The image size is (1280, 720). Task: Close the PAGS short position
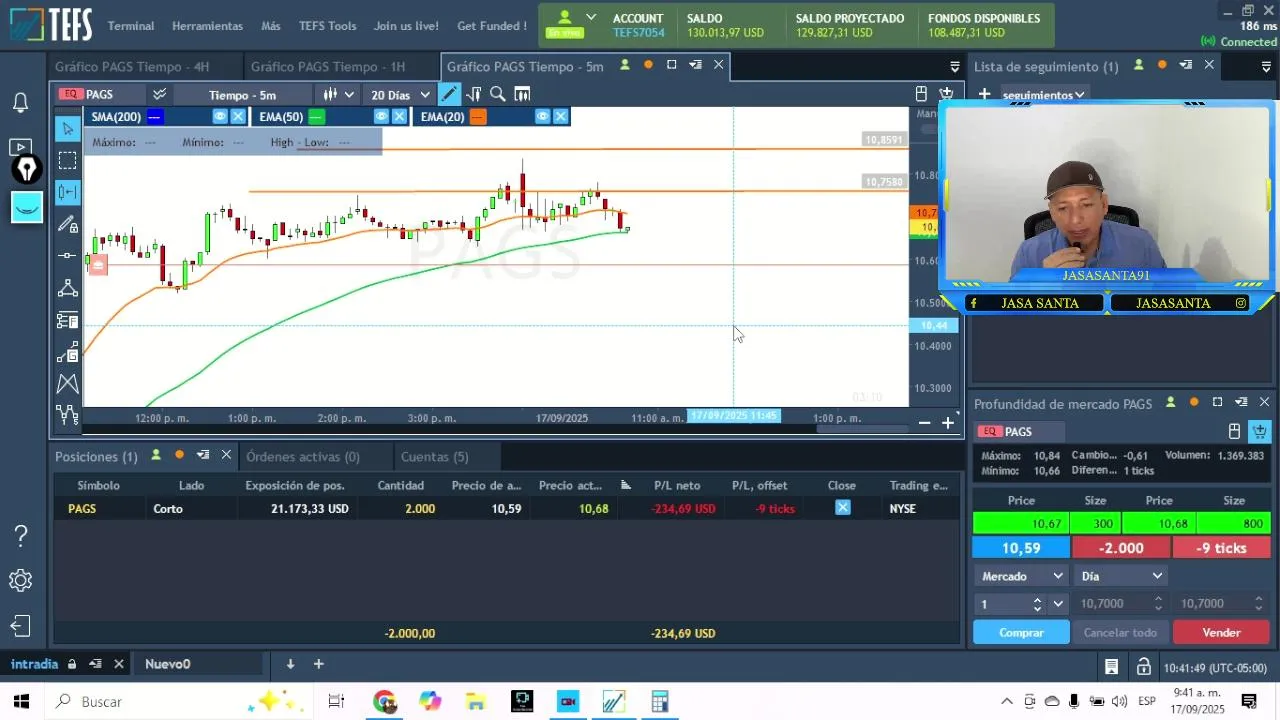pos(843,508)
